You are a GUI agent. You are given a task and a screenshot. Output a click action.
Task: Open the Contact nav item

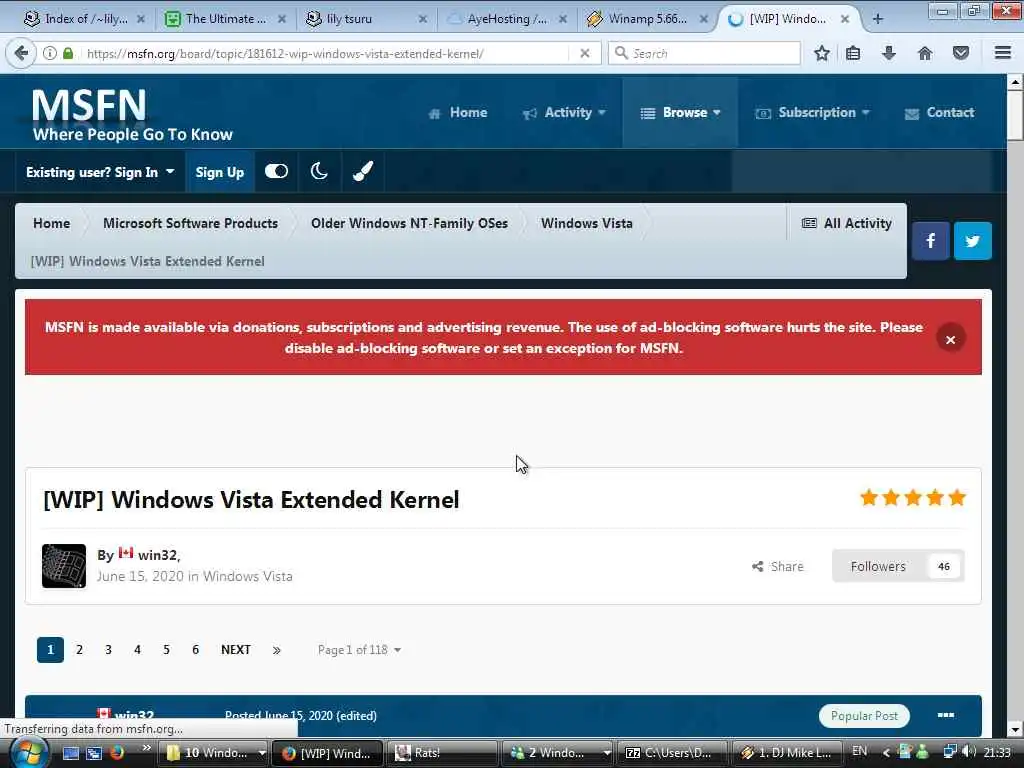940,112
